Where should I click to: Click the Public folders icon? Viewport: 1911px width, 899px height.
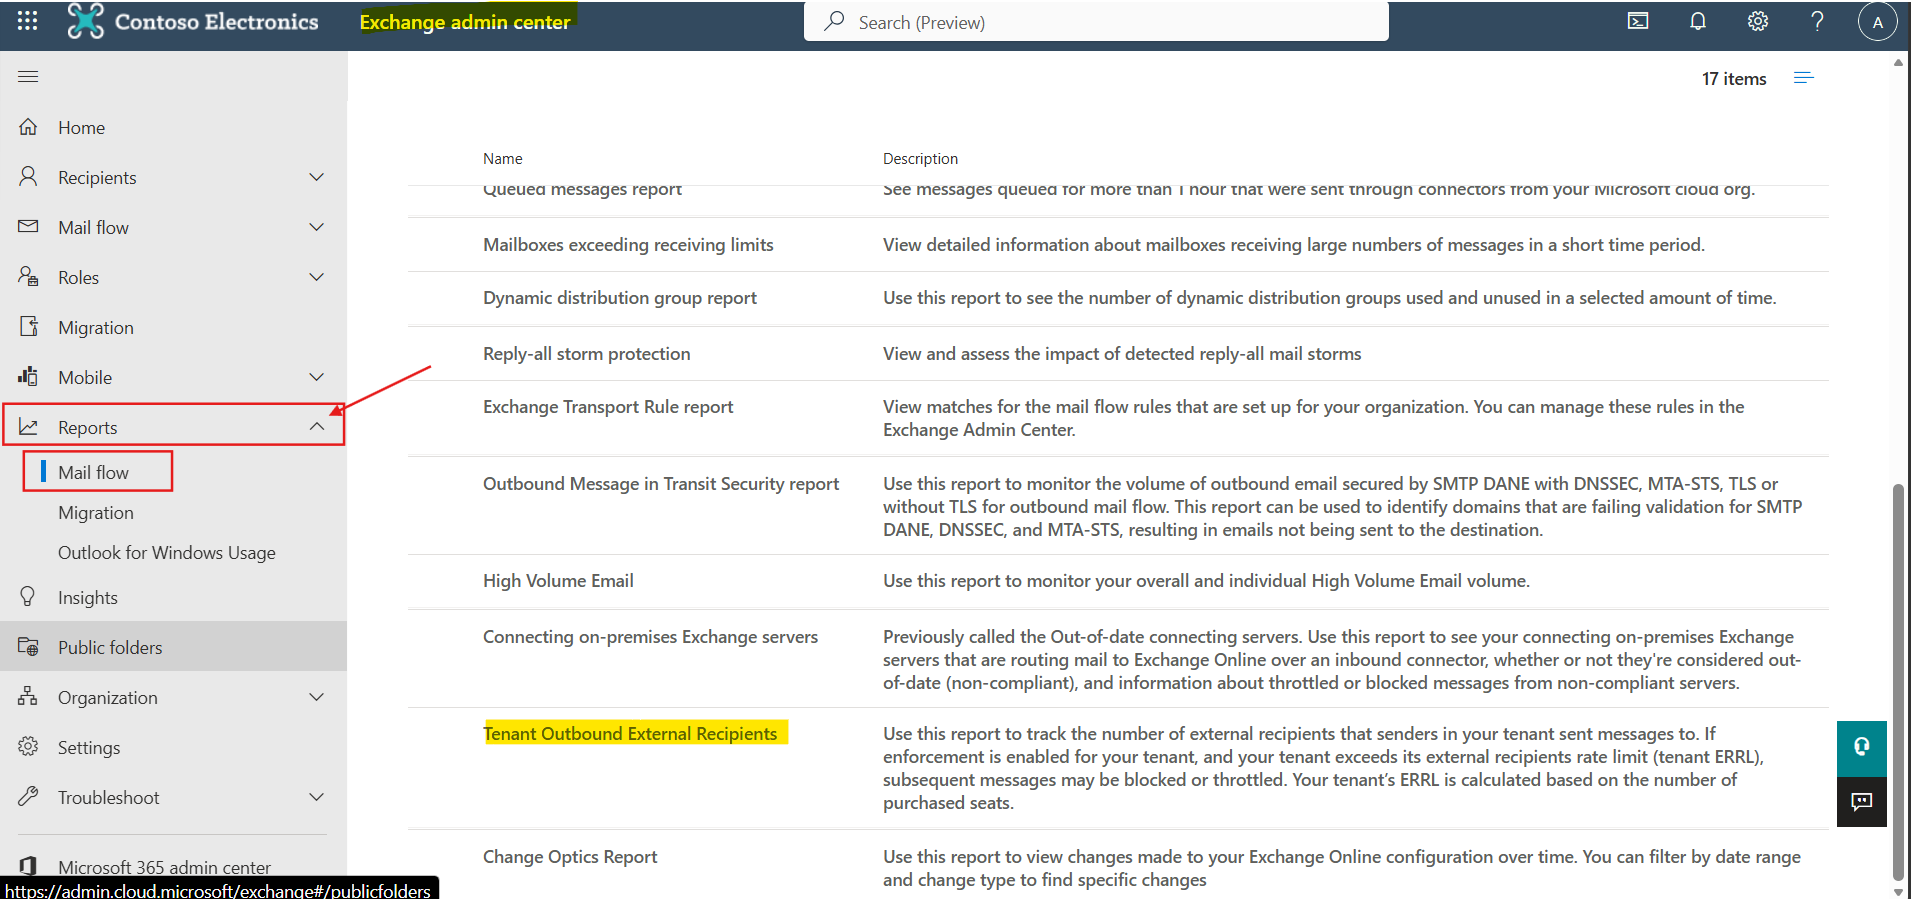28,647
